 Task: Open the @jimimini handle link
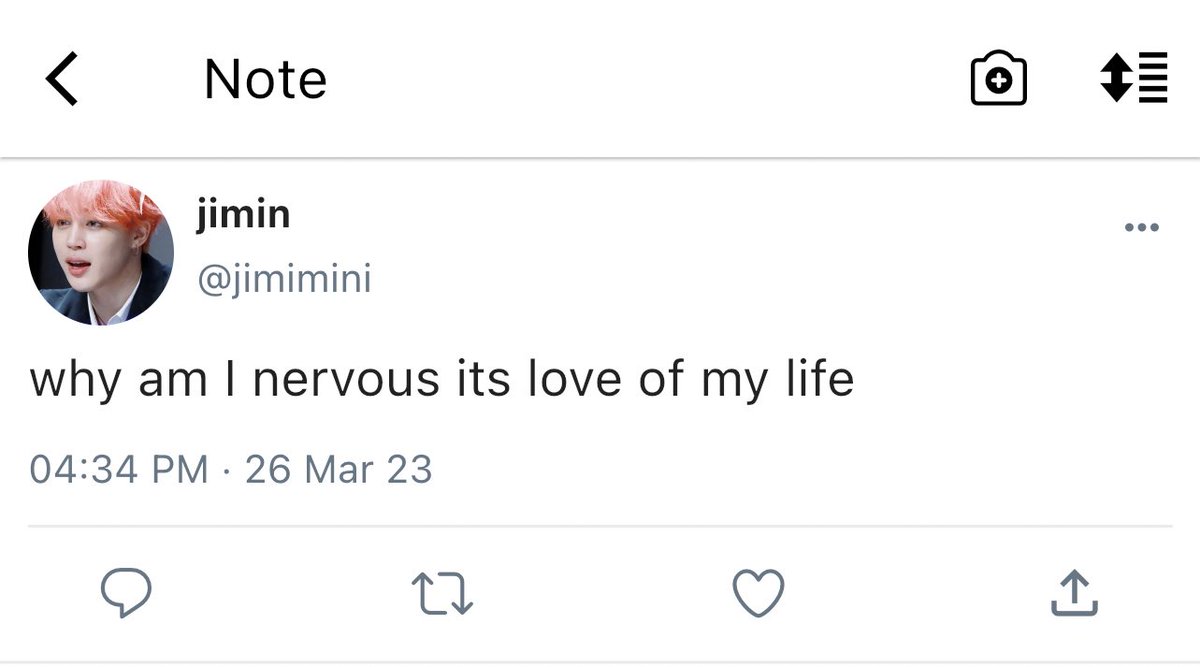286,279
